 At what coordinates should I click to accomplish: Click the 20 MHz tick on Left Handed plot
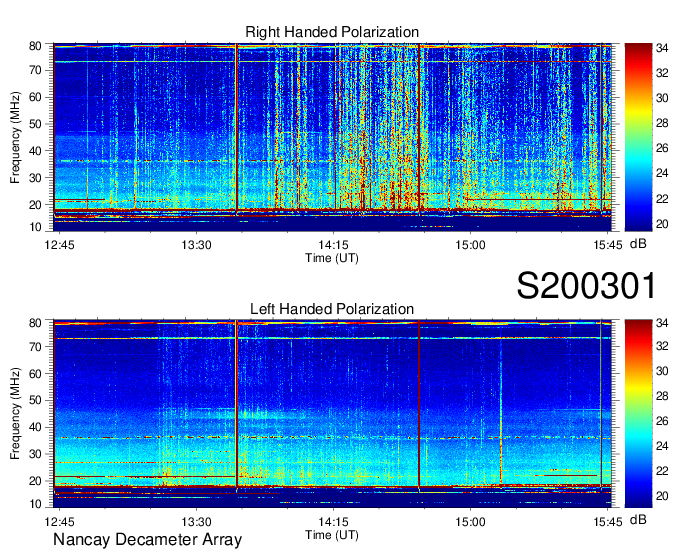[x=35, y=481]
